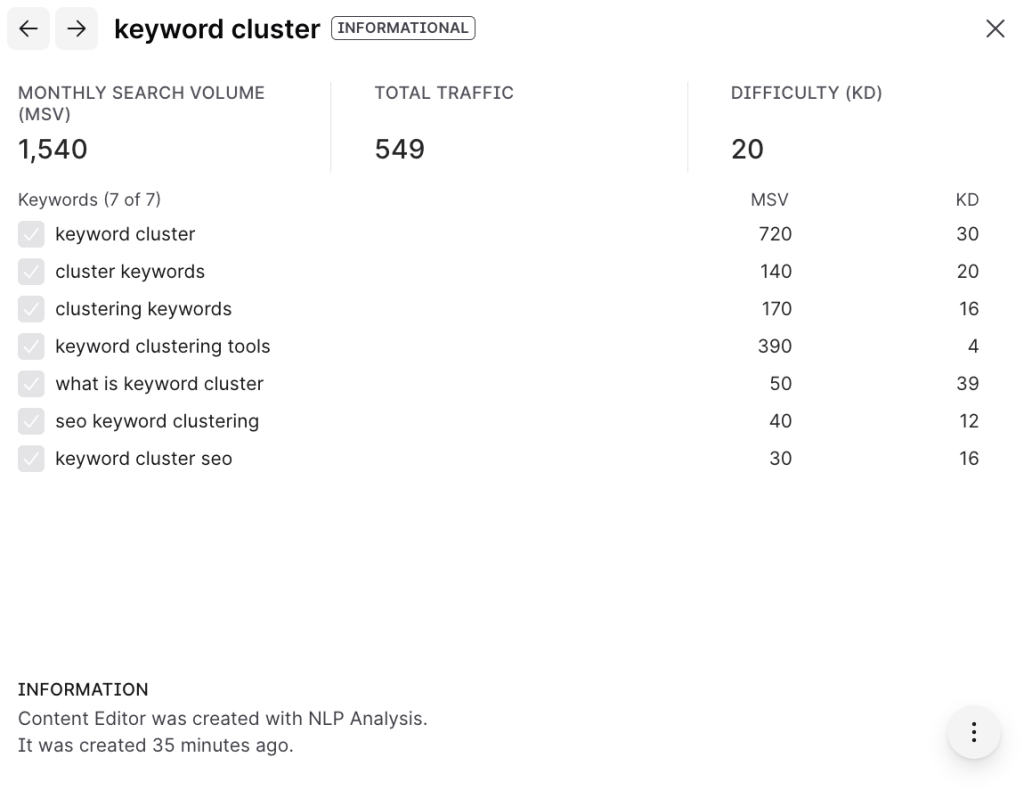1024x798 pixels.
Task: Click the Total Traffic value 549
Action: pos(399,150)
